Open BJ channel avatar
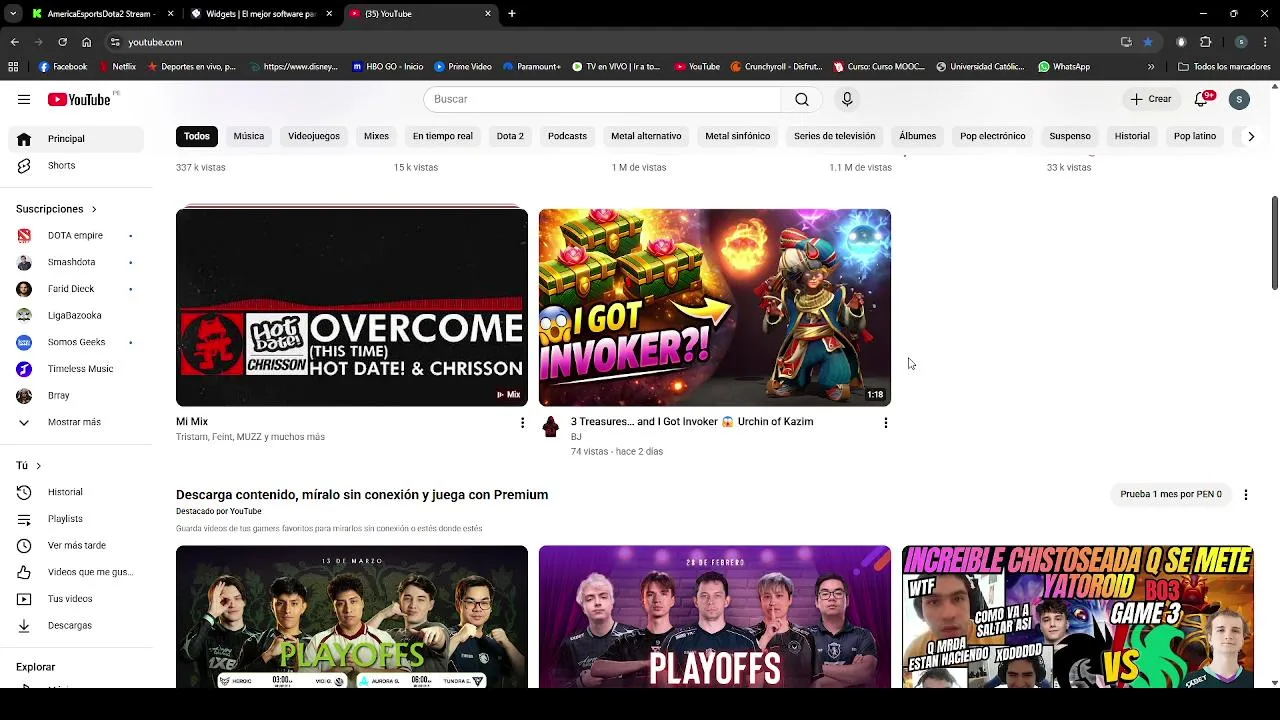 [550, 428]
